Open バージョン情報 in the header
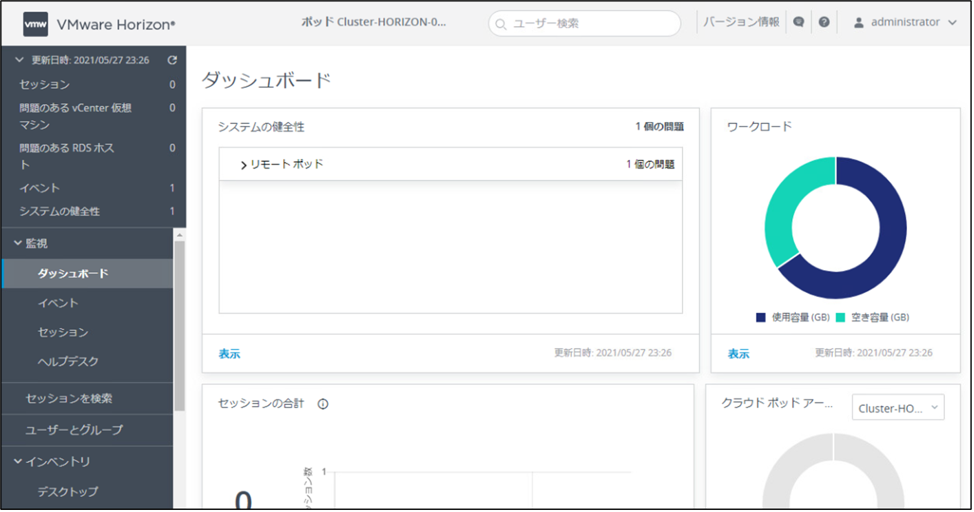This screenshot has width=974, height=512. [x=741, y=22]
